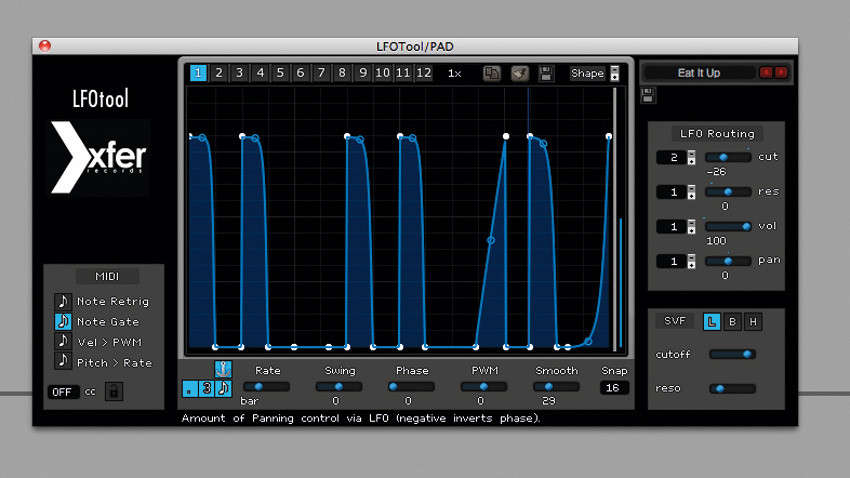
Task: Click the midpoint node on the rising ramp
Action: tap(491, 240)
